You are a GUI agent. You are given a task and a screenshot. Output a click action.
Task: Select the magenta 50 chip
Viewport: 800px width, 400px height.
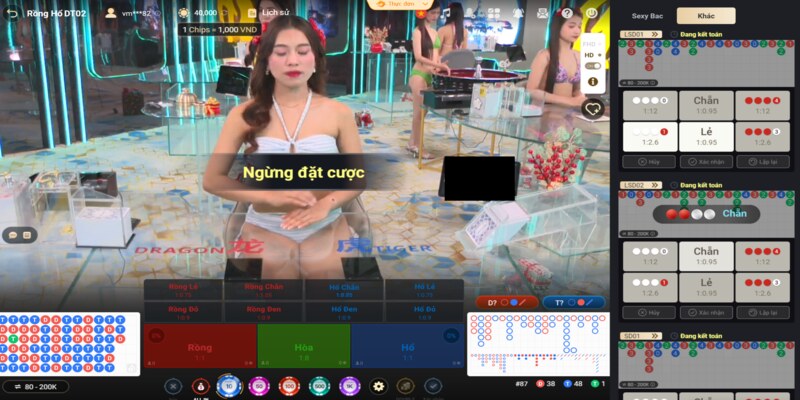coord(259,386)
